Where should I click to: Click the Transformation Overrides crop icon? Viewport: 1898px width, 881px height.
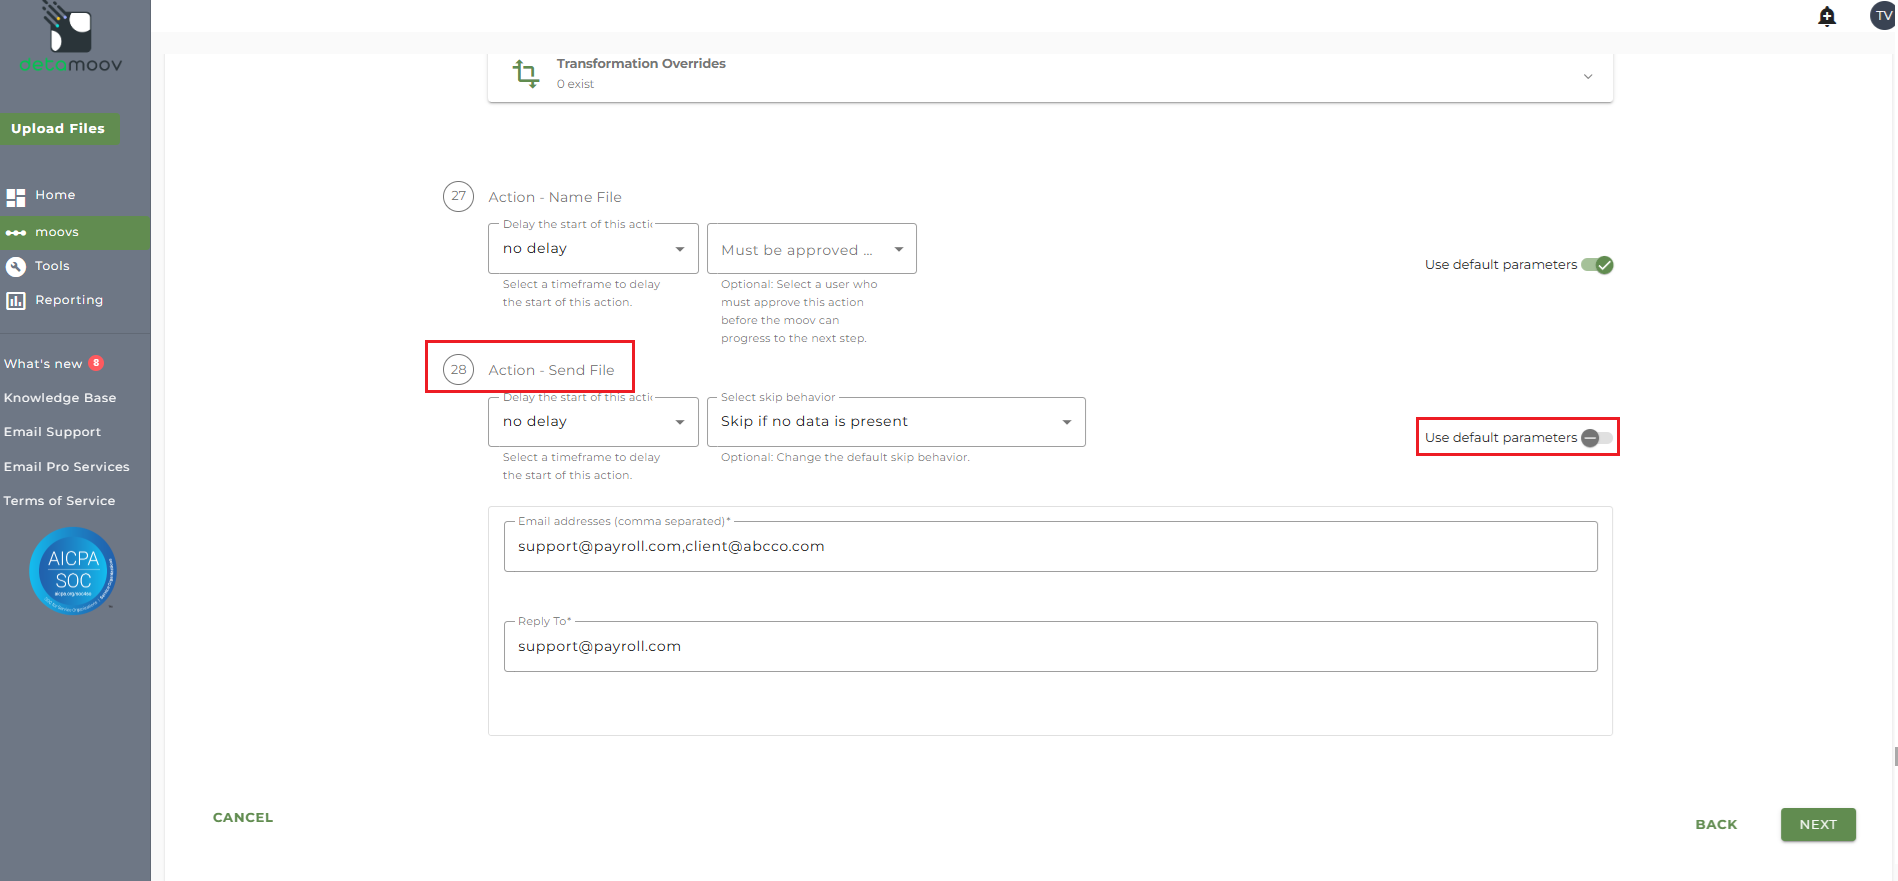click(x=525, y=74)
